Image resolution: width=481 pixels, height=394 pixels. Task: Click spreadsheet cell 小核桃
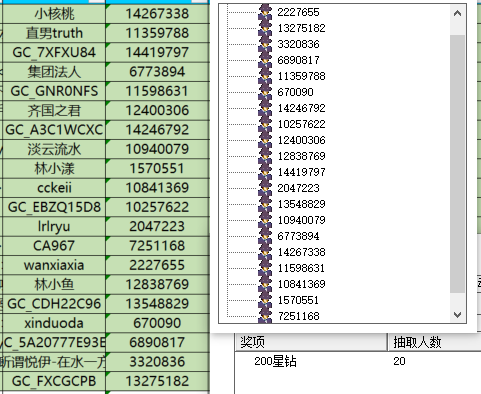pos(54,14)
